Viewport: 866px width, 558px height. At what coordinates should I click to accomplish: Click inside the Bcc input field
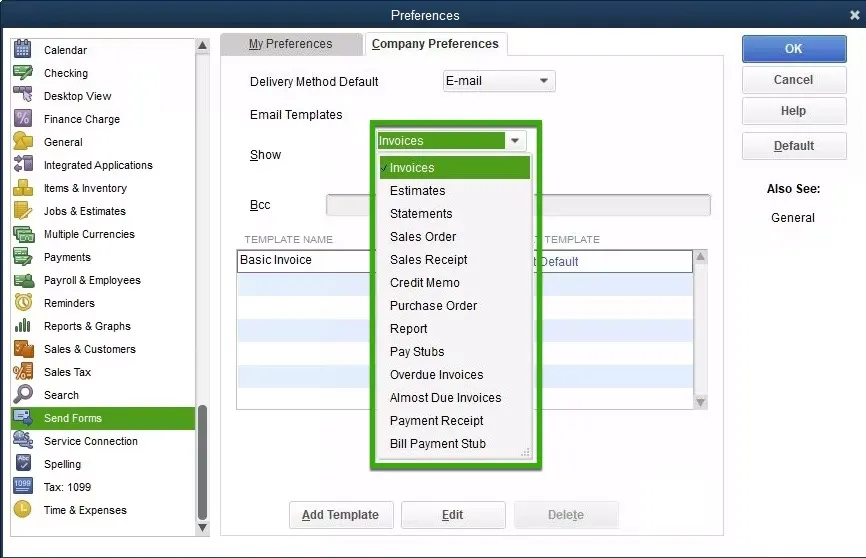tap(518, 205)
